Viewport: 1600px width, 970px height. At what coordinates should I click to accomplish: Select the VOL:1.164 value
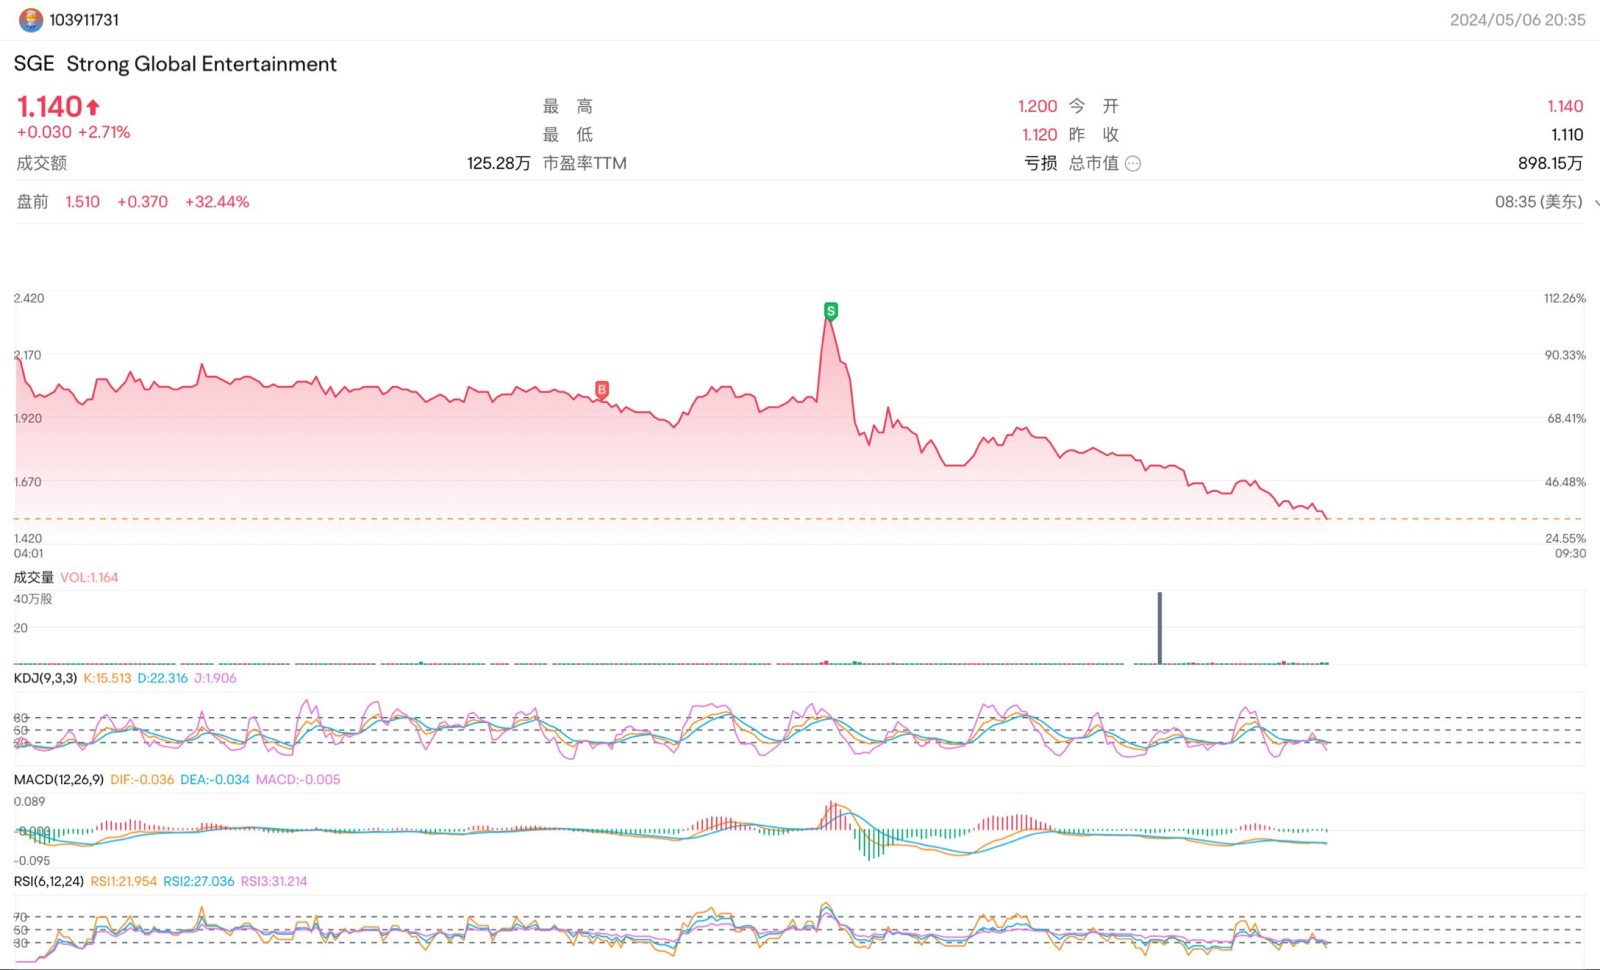[x=89, y=578]
